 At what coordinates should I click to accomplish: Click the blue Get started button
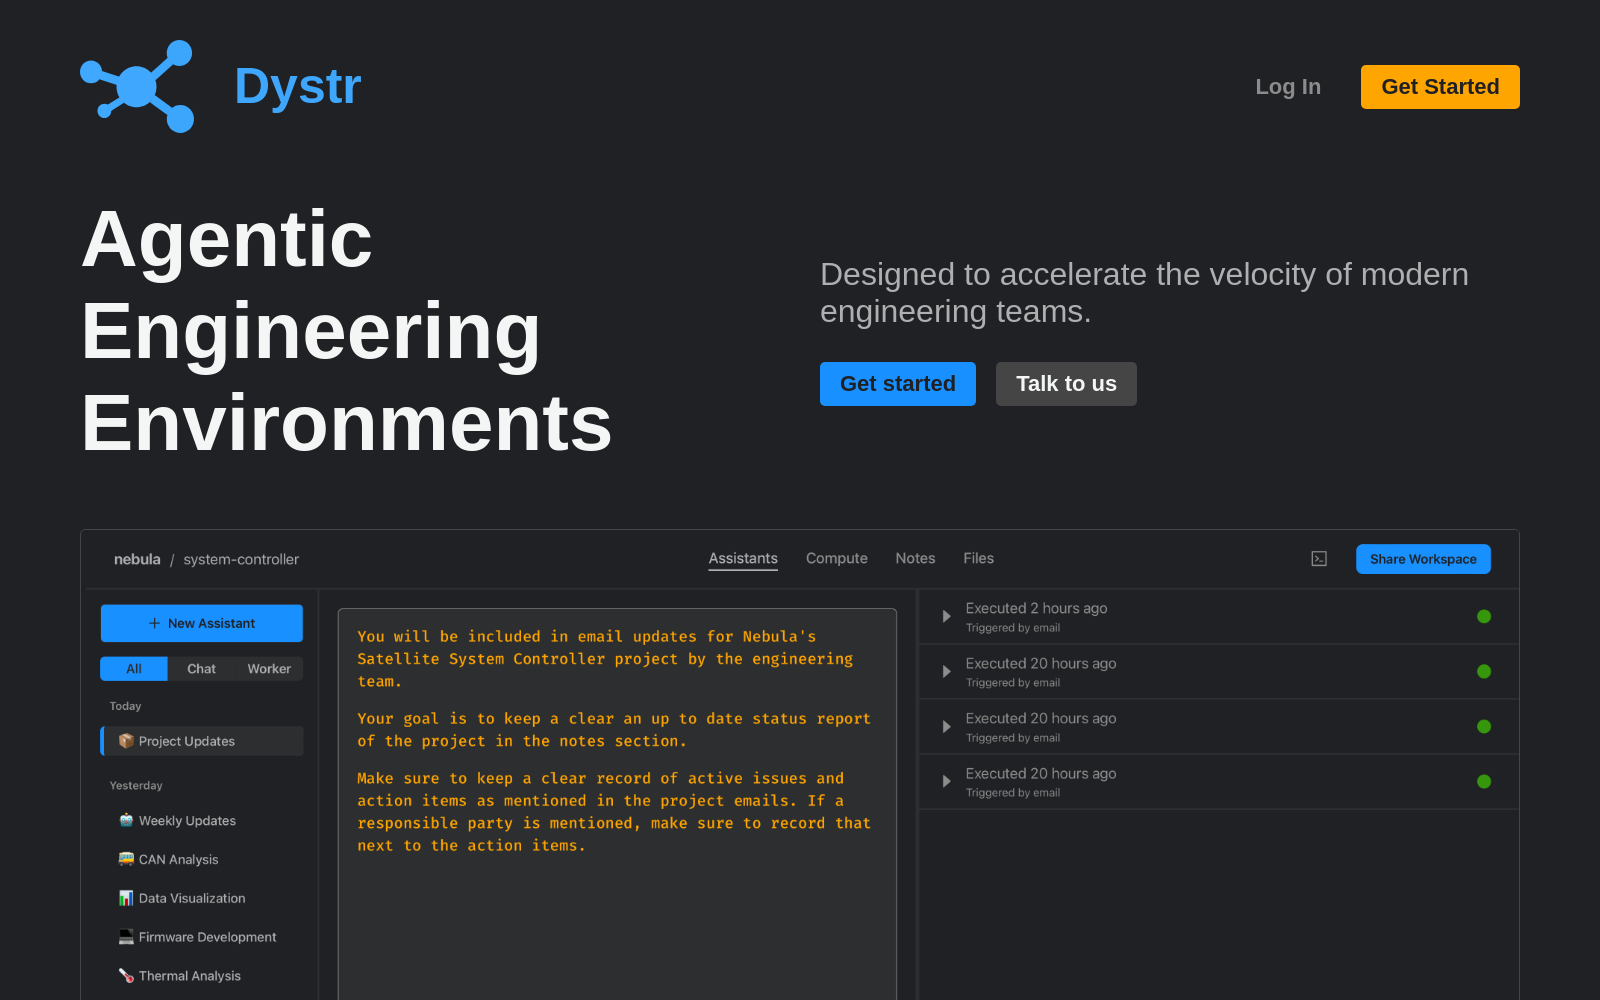point(898,384)
